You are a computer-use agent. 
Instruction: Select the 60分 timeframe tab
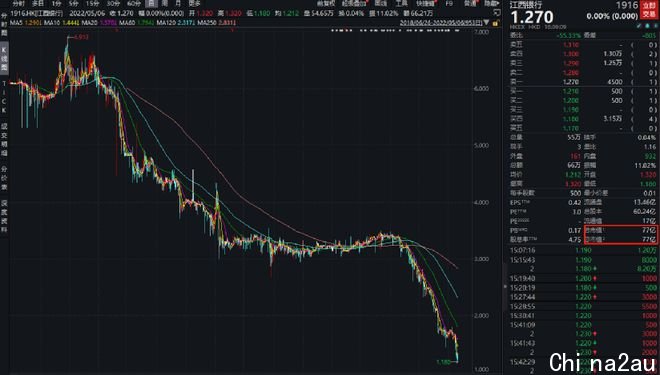point(134,3)
